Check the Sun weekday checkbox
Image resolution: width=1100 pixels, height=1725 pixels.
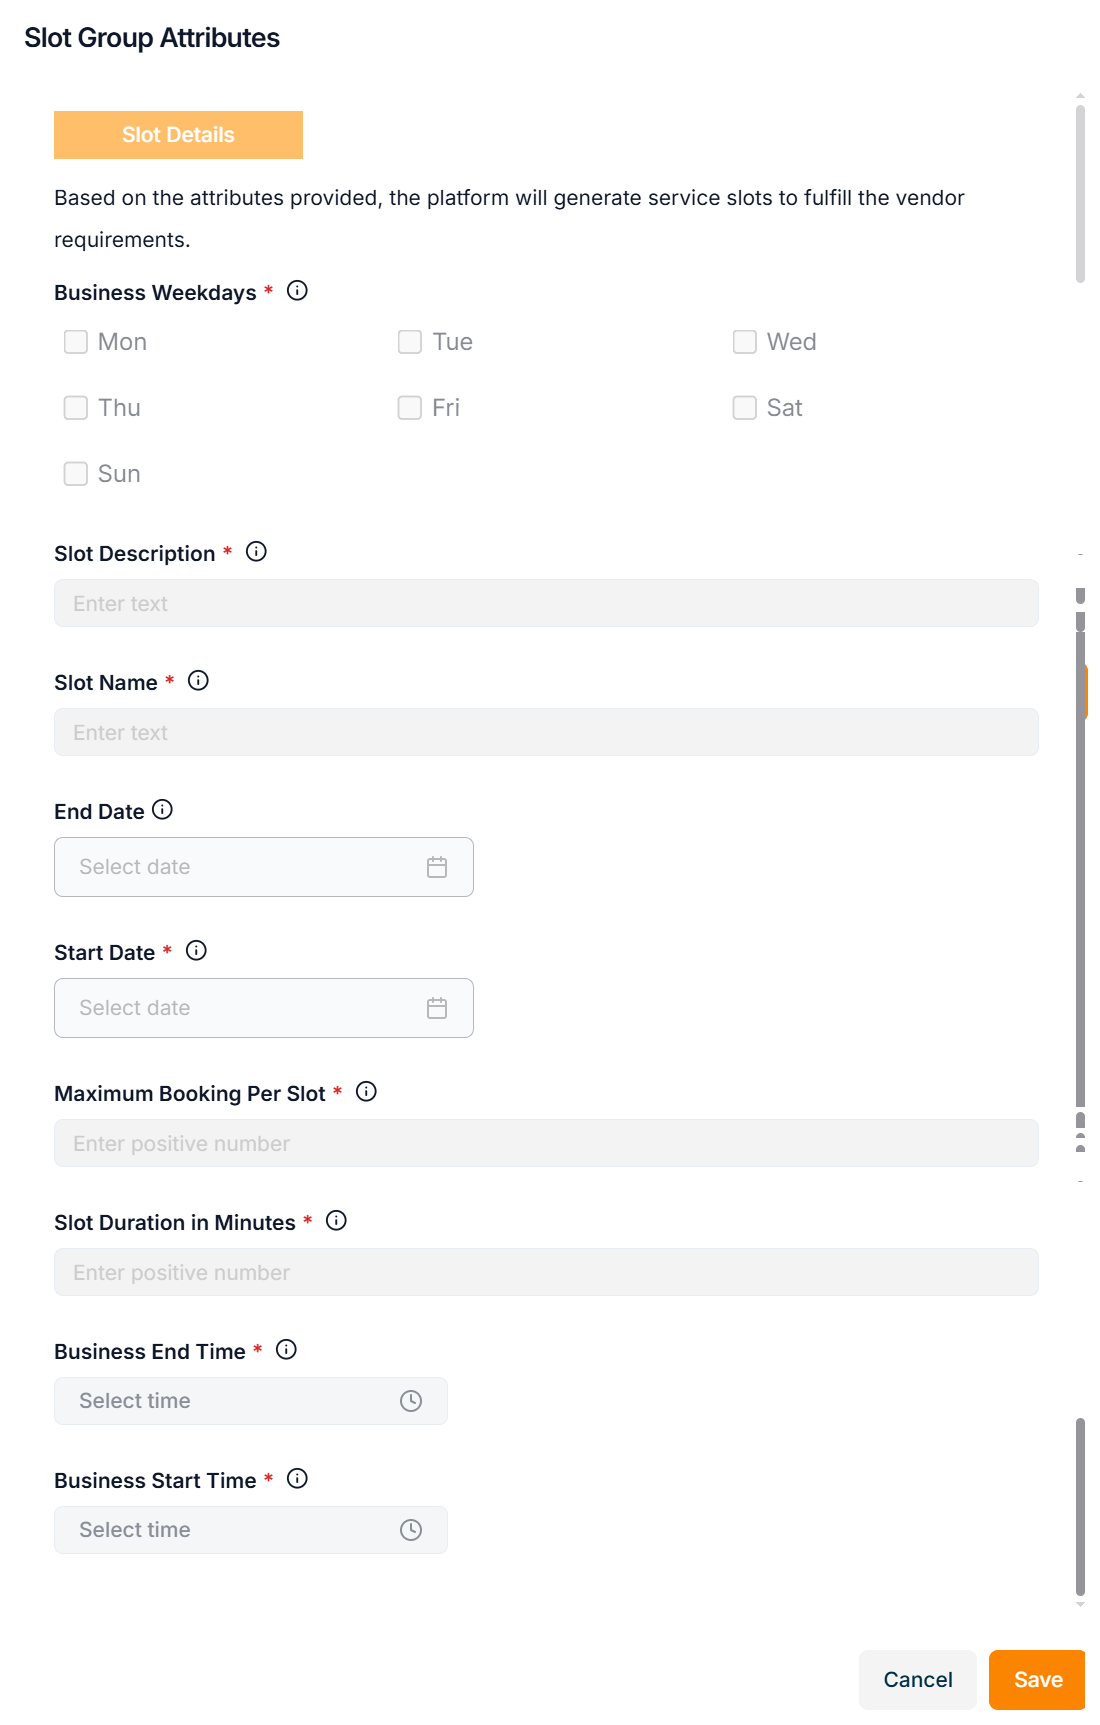coord(76,474)
